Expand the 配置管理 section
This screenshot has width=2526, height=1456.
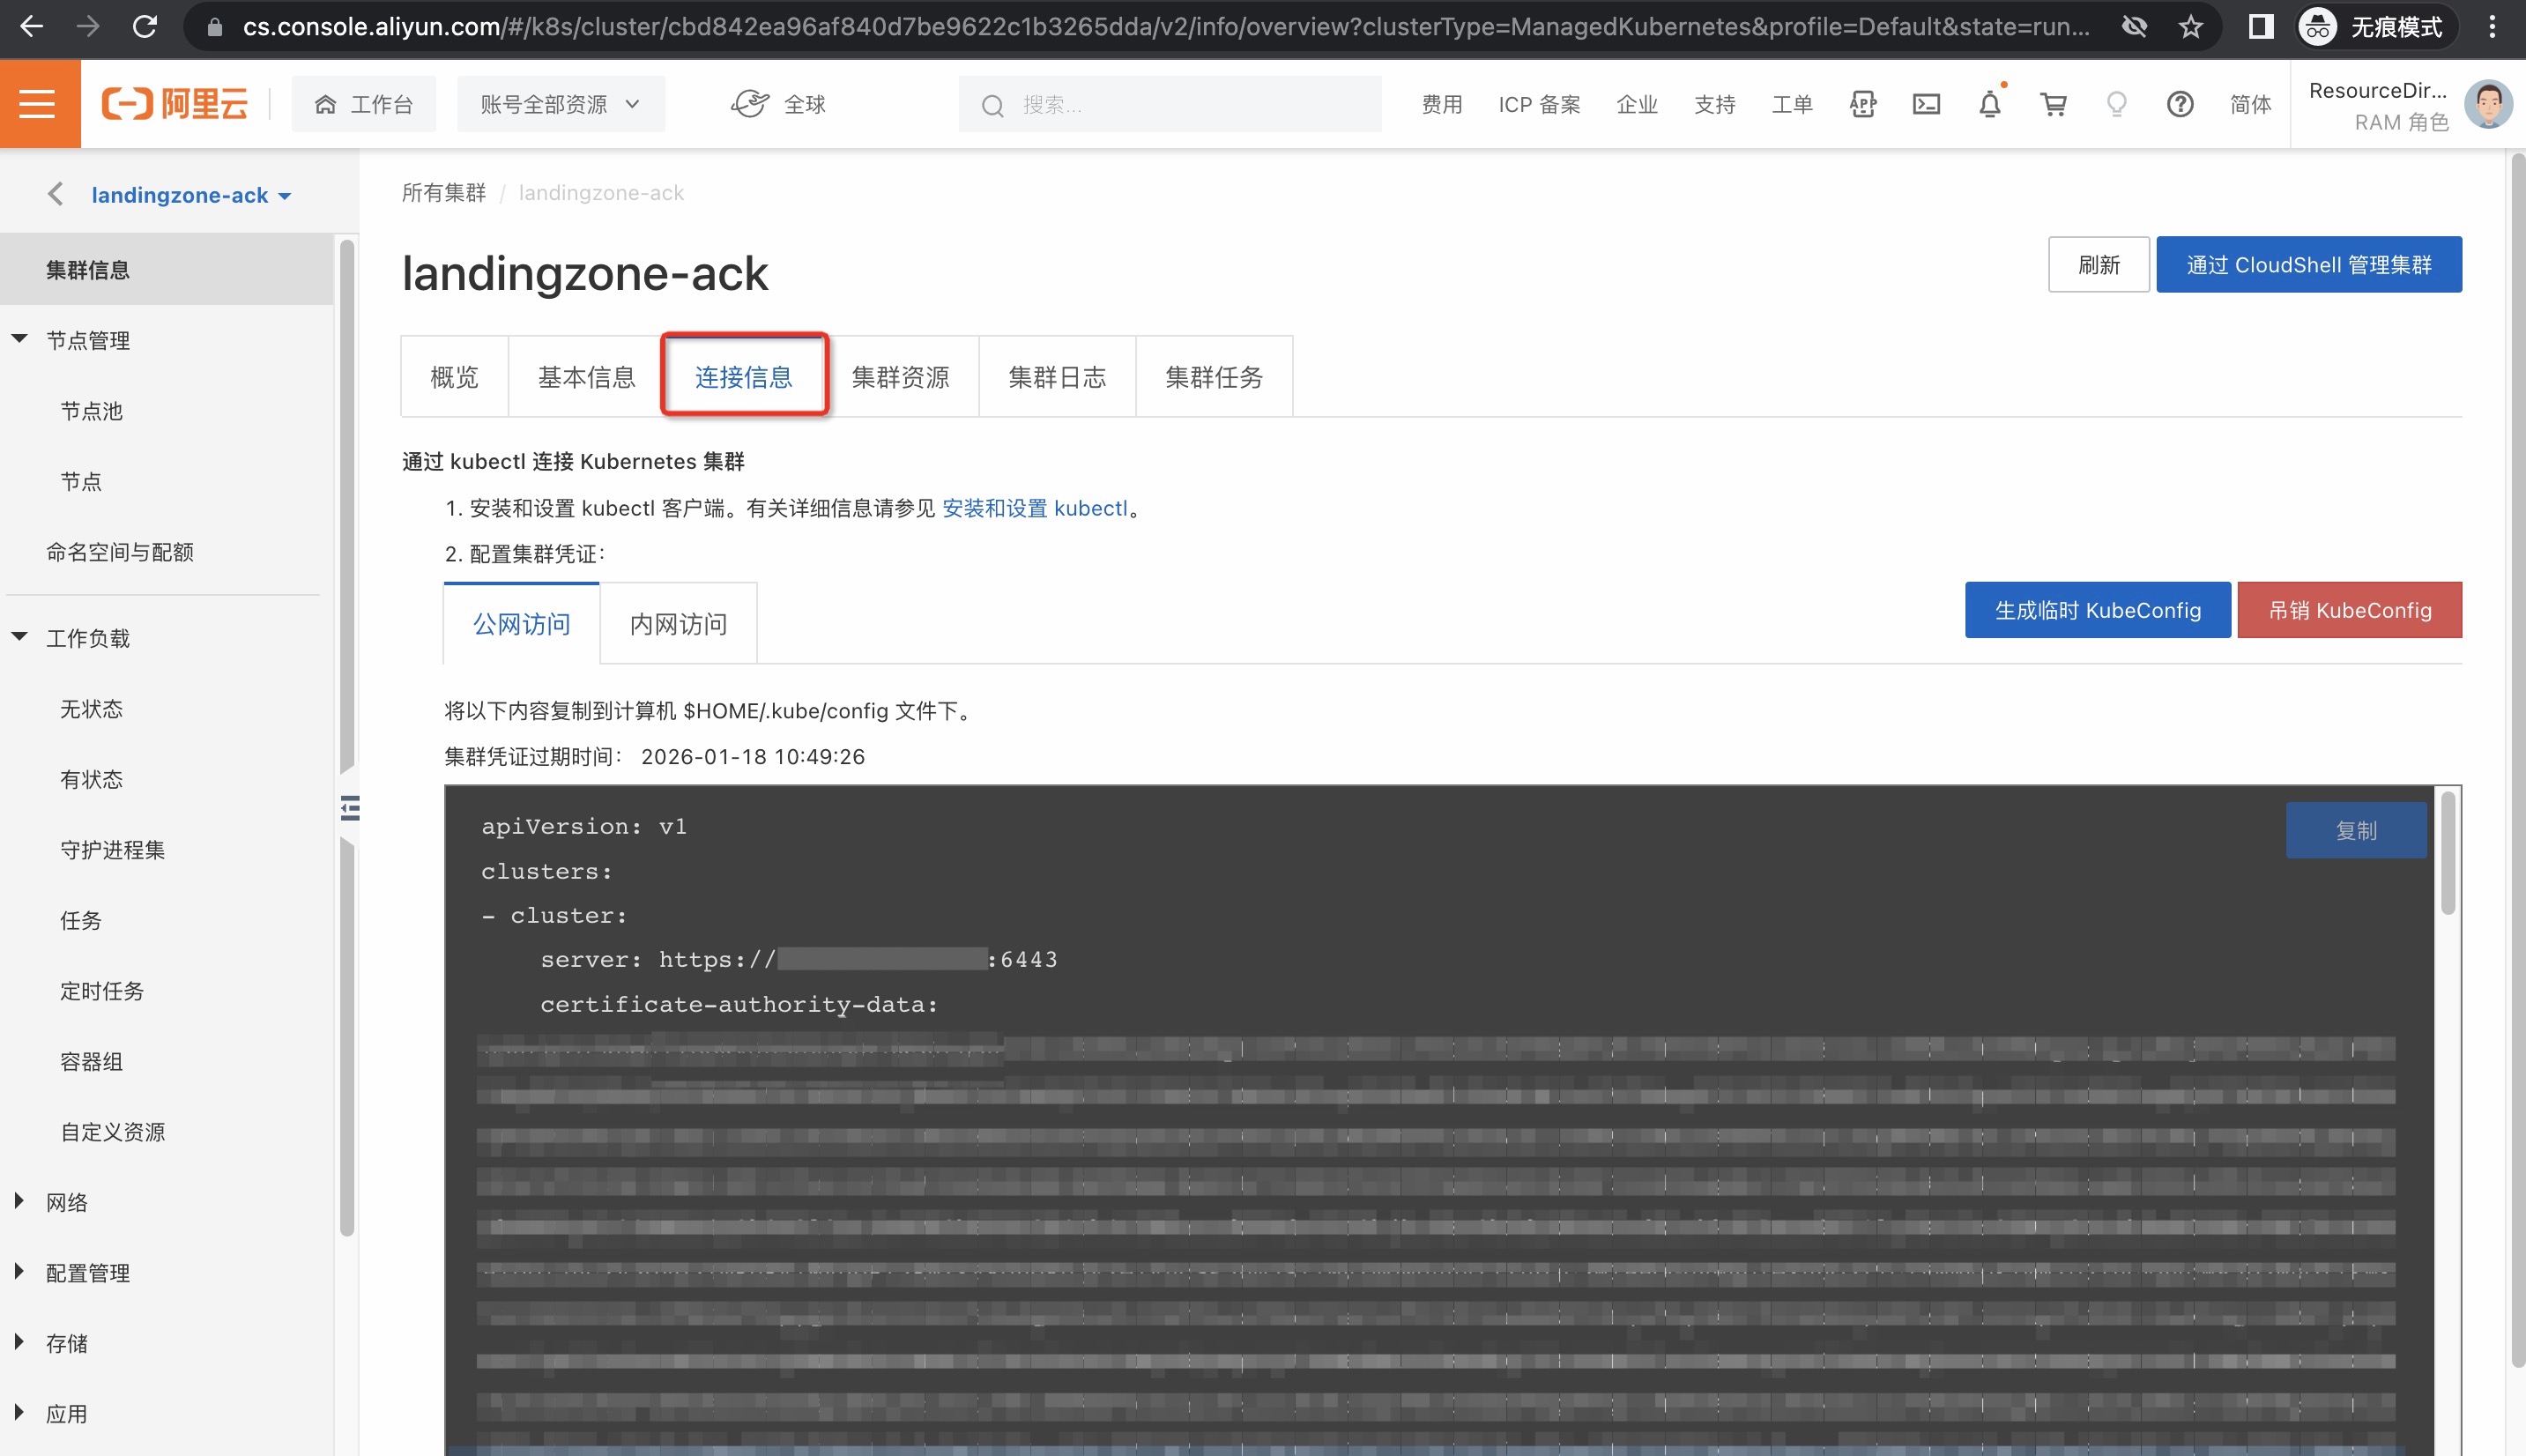[x=19, y=1271]
